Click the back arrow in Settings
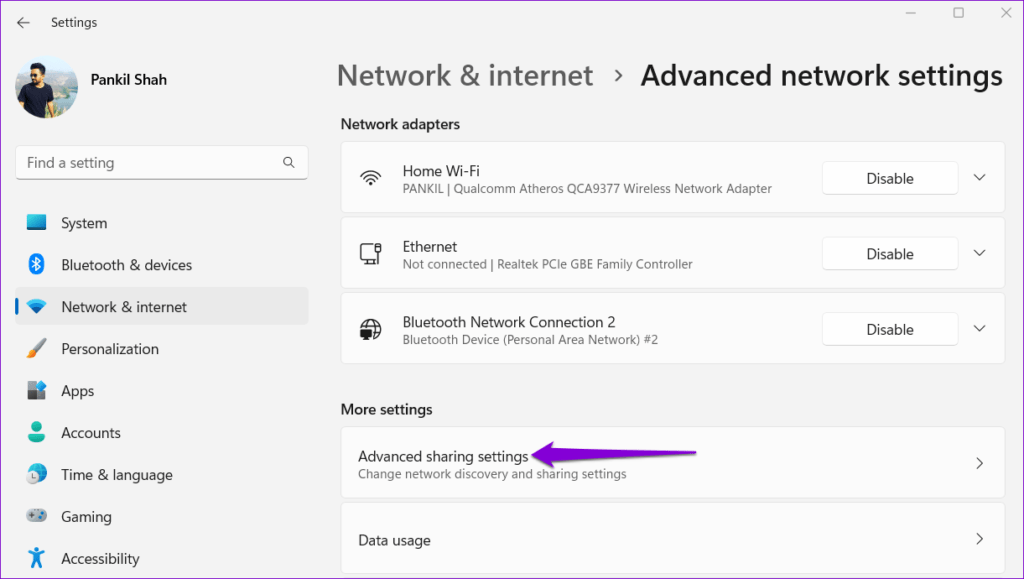 pyautogui.click(x=23, y=22)
